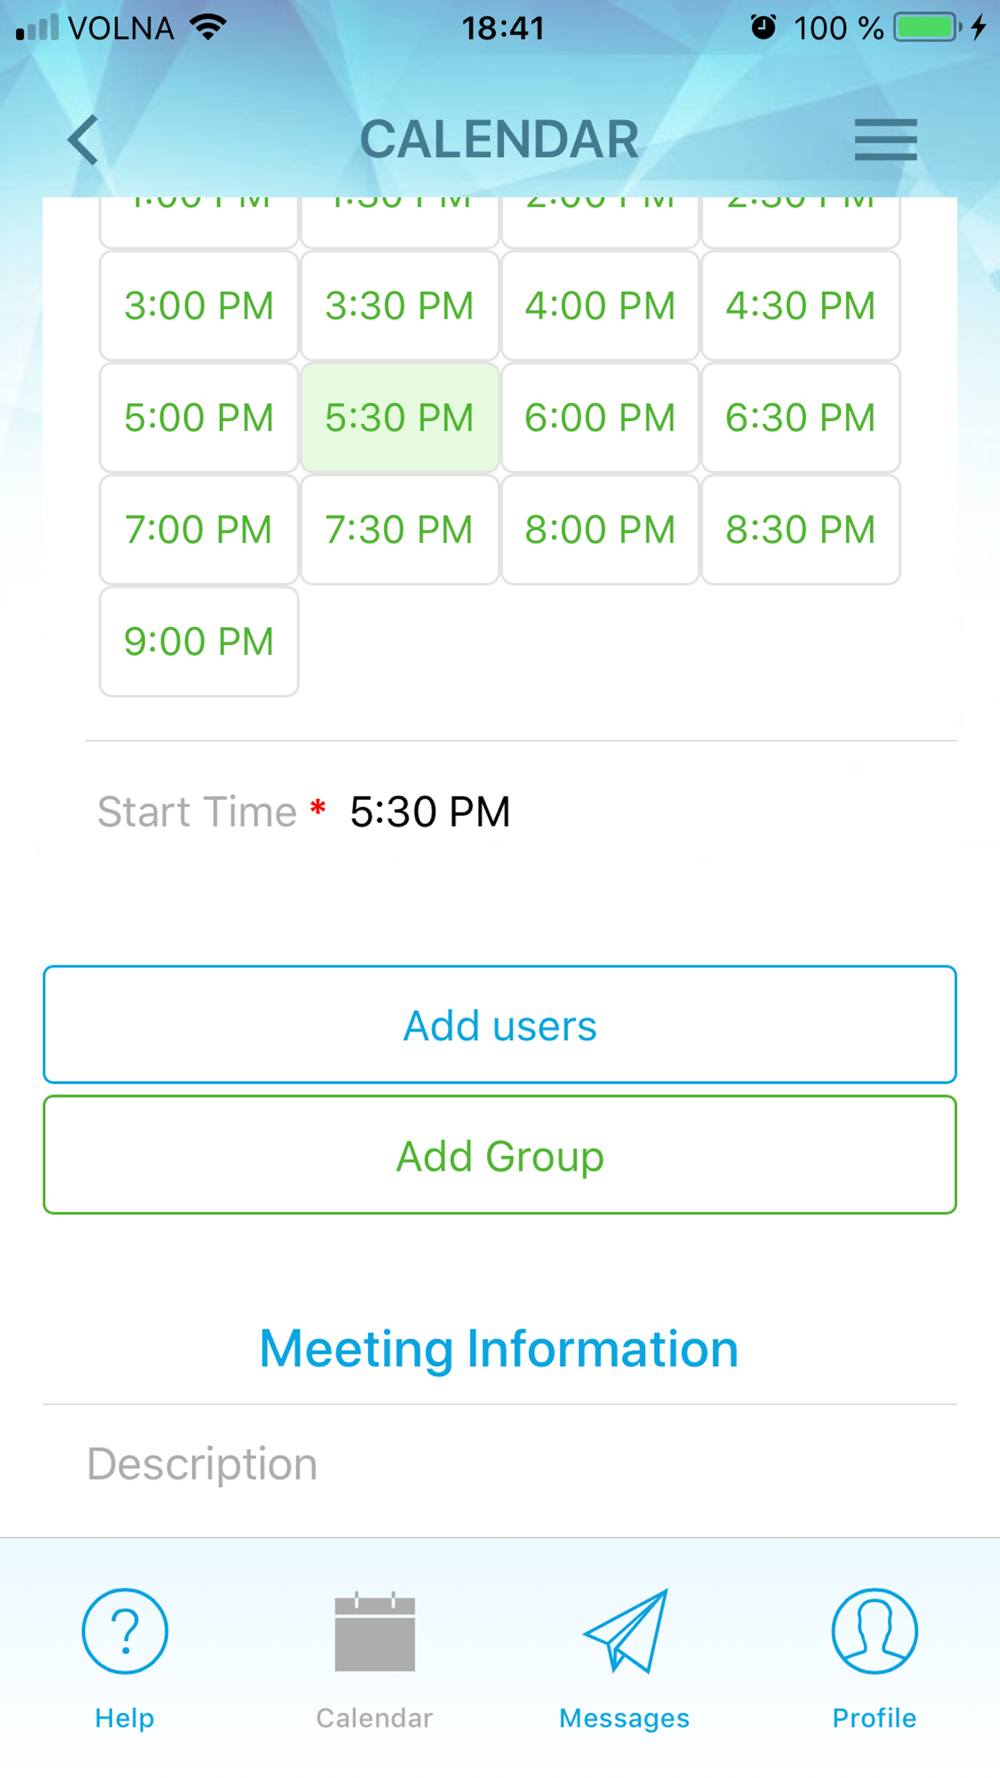
Task: Open Messages via paper plane icon
Action: (x=626, y=1631)
